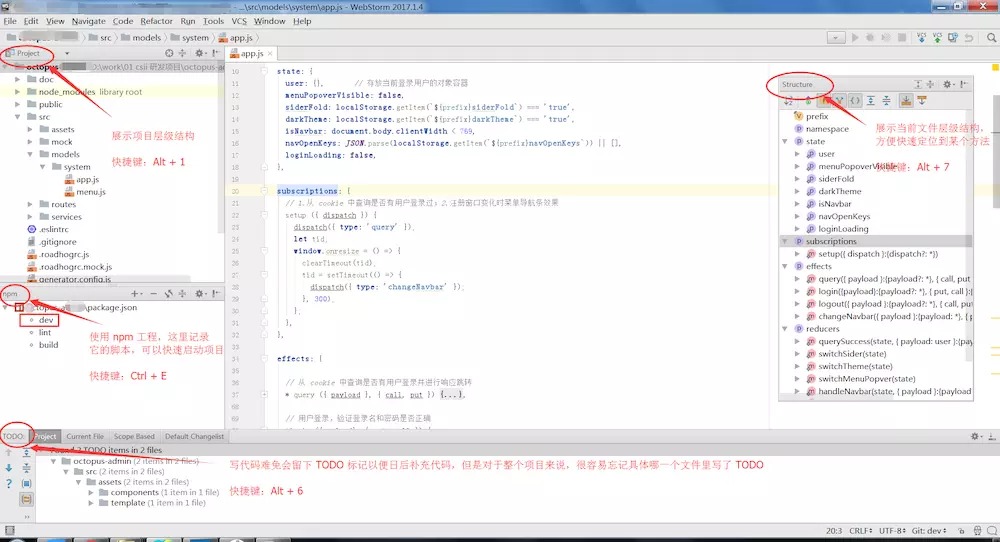Expand the doc folder in Project tree
The height and width of the screenshot is (542, 1000).
pos(18,80)
